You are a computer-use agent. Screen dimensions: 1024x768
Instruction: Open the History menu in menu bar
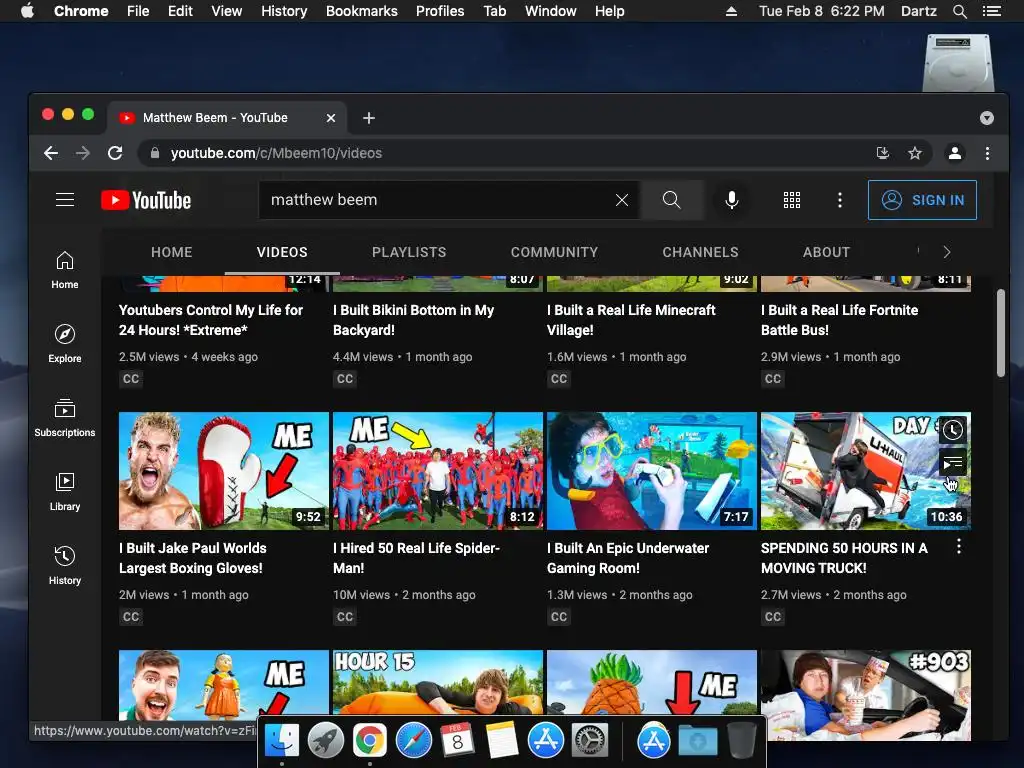coord(284,11)
